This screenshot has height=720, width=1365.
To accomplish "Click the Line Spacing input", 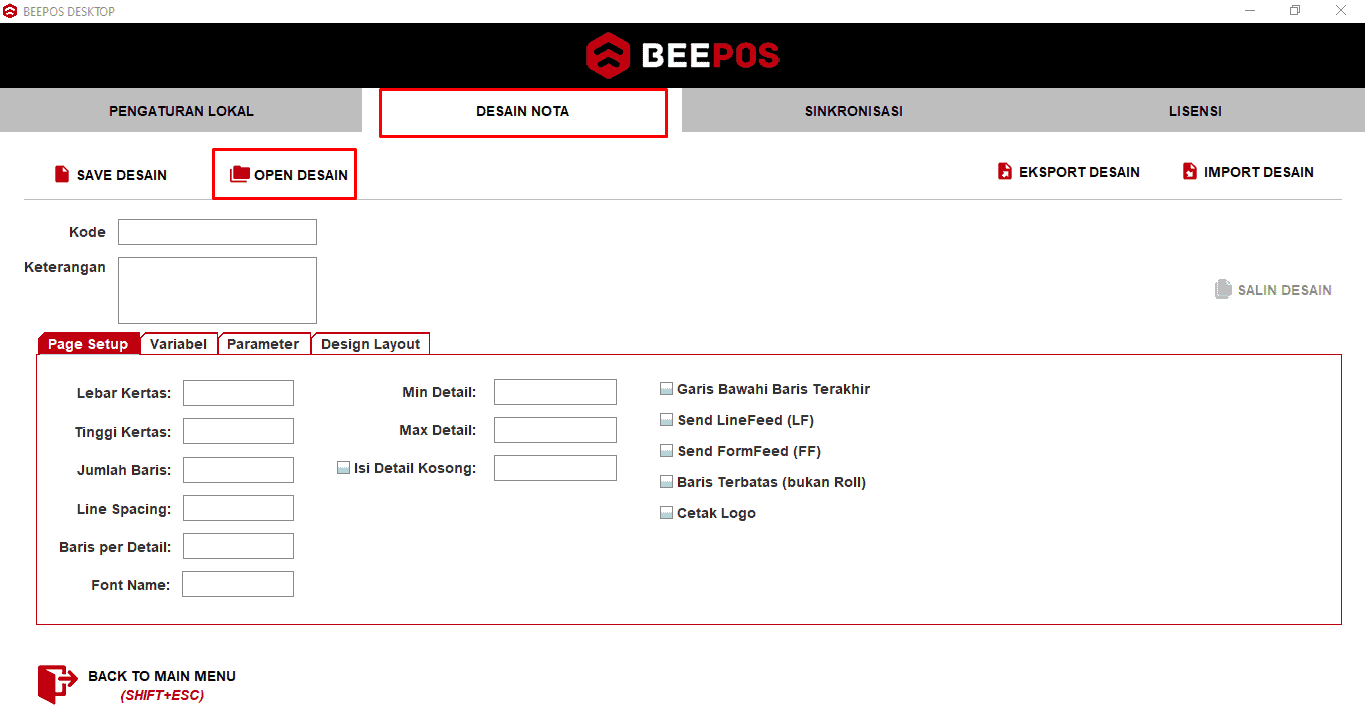I will [238, 508].
